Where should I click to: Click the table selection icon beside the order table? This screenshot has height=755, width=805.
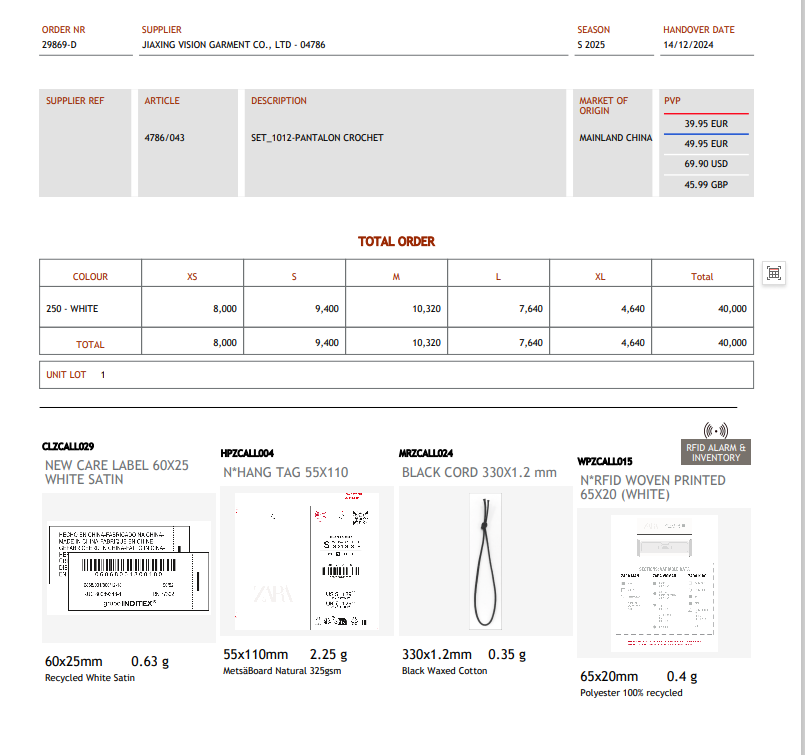pos(773,274)
